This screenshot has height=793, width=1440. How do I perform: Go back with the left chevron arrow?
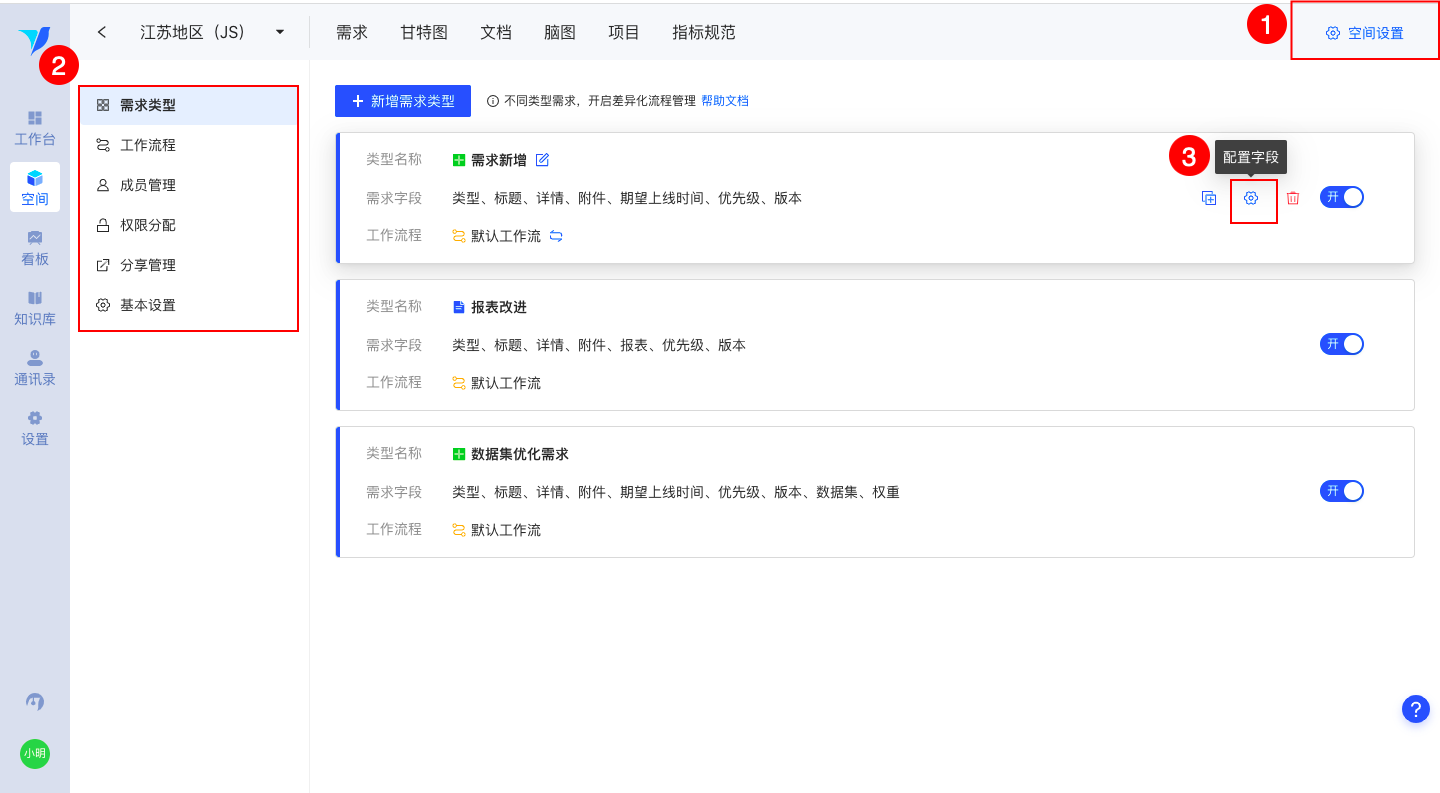[x=102, y=32]
